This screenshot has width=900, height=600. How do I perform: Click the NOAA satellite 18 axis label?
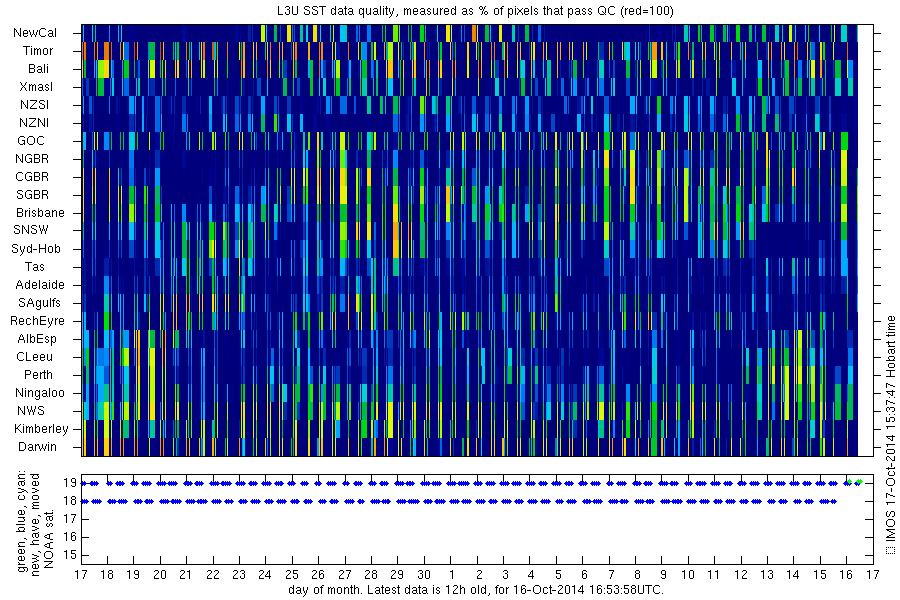pos(69,501)
